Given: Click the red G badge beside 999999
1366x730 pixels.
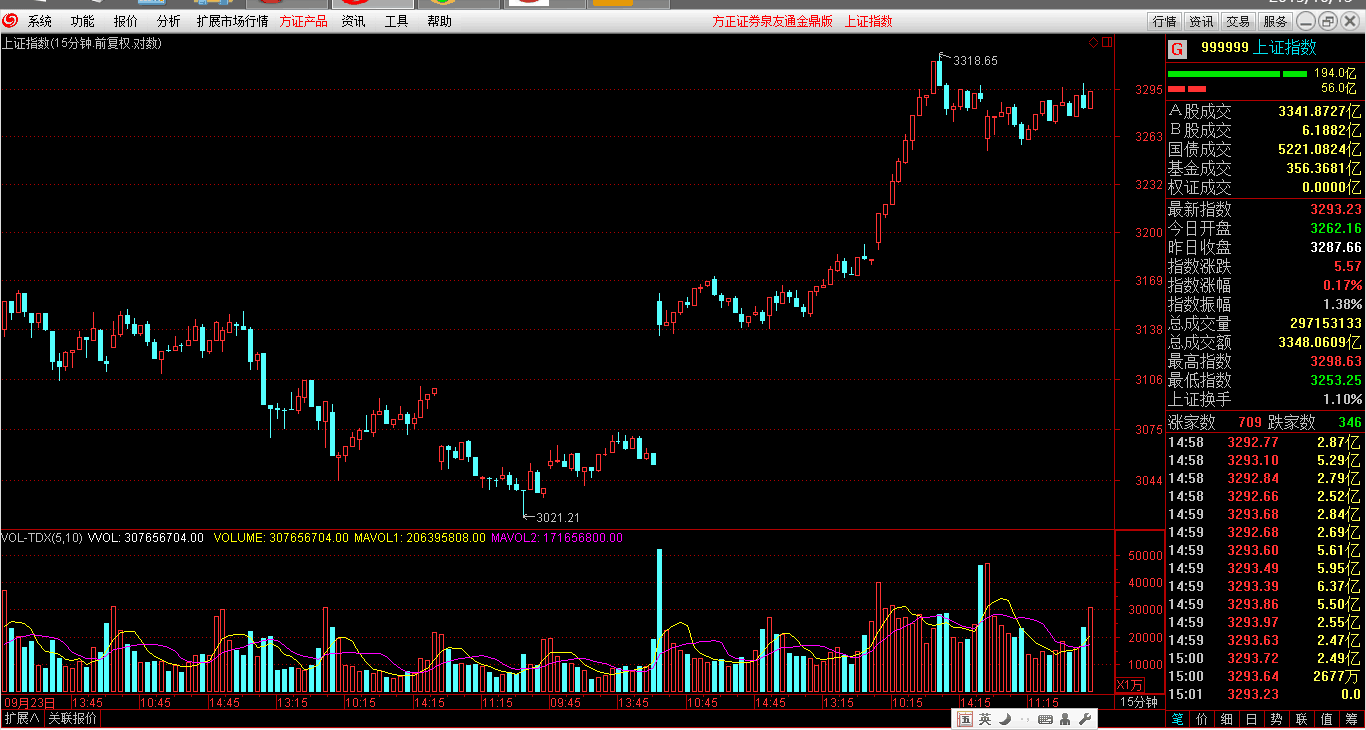Looking at the screenshot, I should pos(1177,48).
